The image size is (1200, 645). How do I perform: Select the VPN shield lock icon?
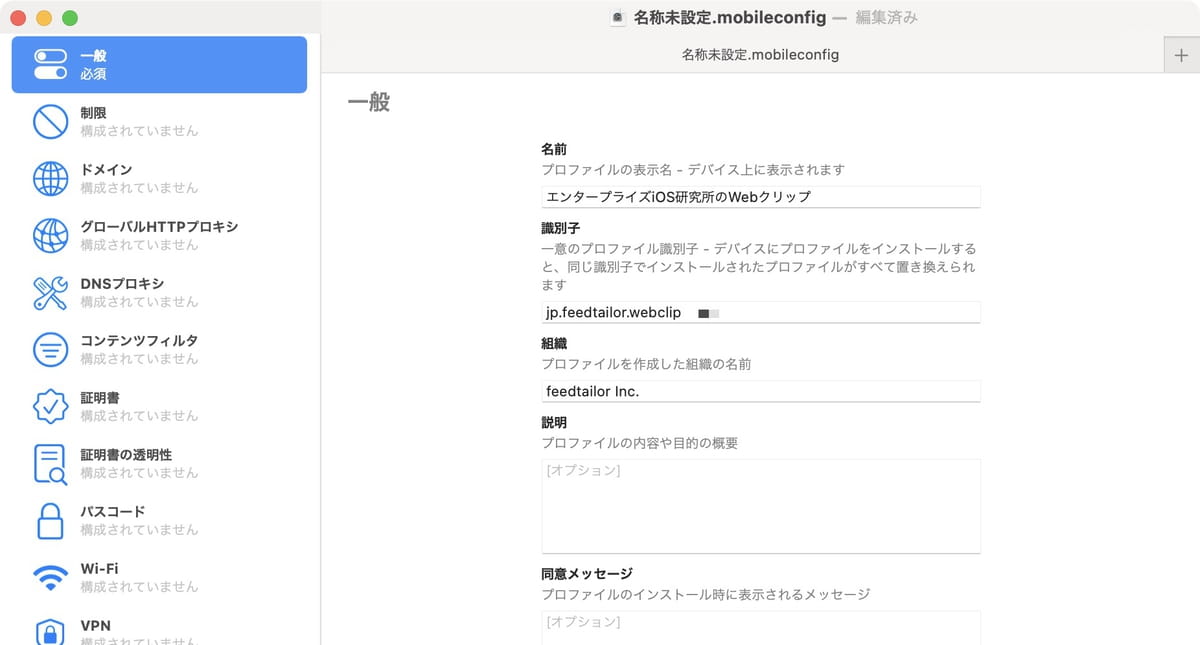tap(50, 632)
